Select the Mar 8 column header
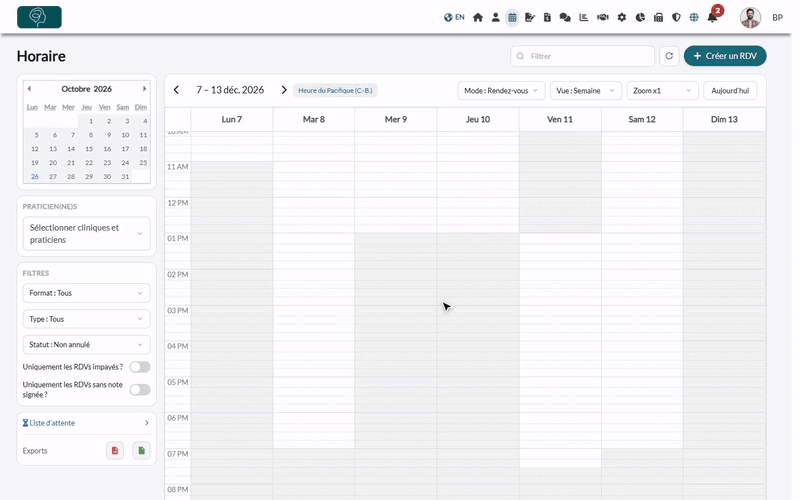 click(x=314, y=119)
